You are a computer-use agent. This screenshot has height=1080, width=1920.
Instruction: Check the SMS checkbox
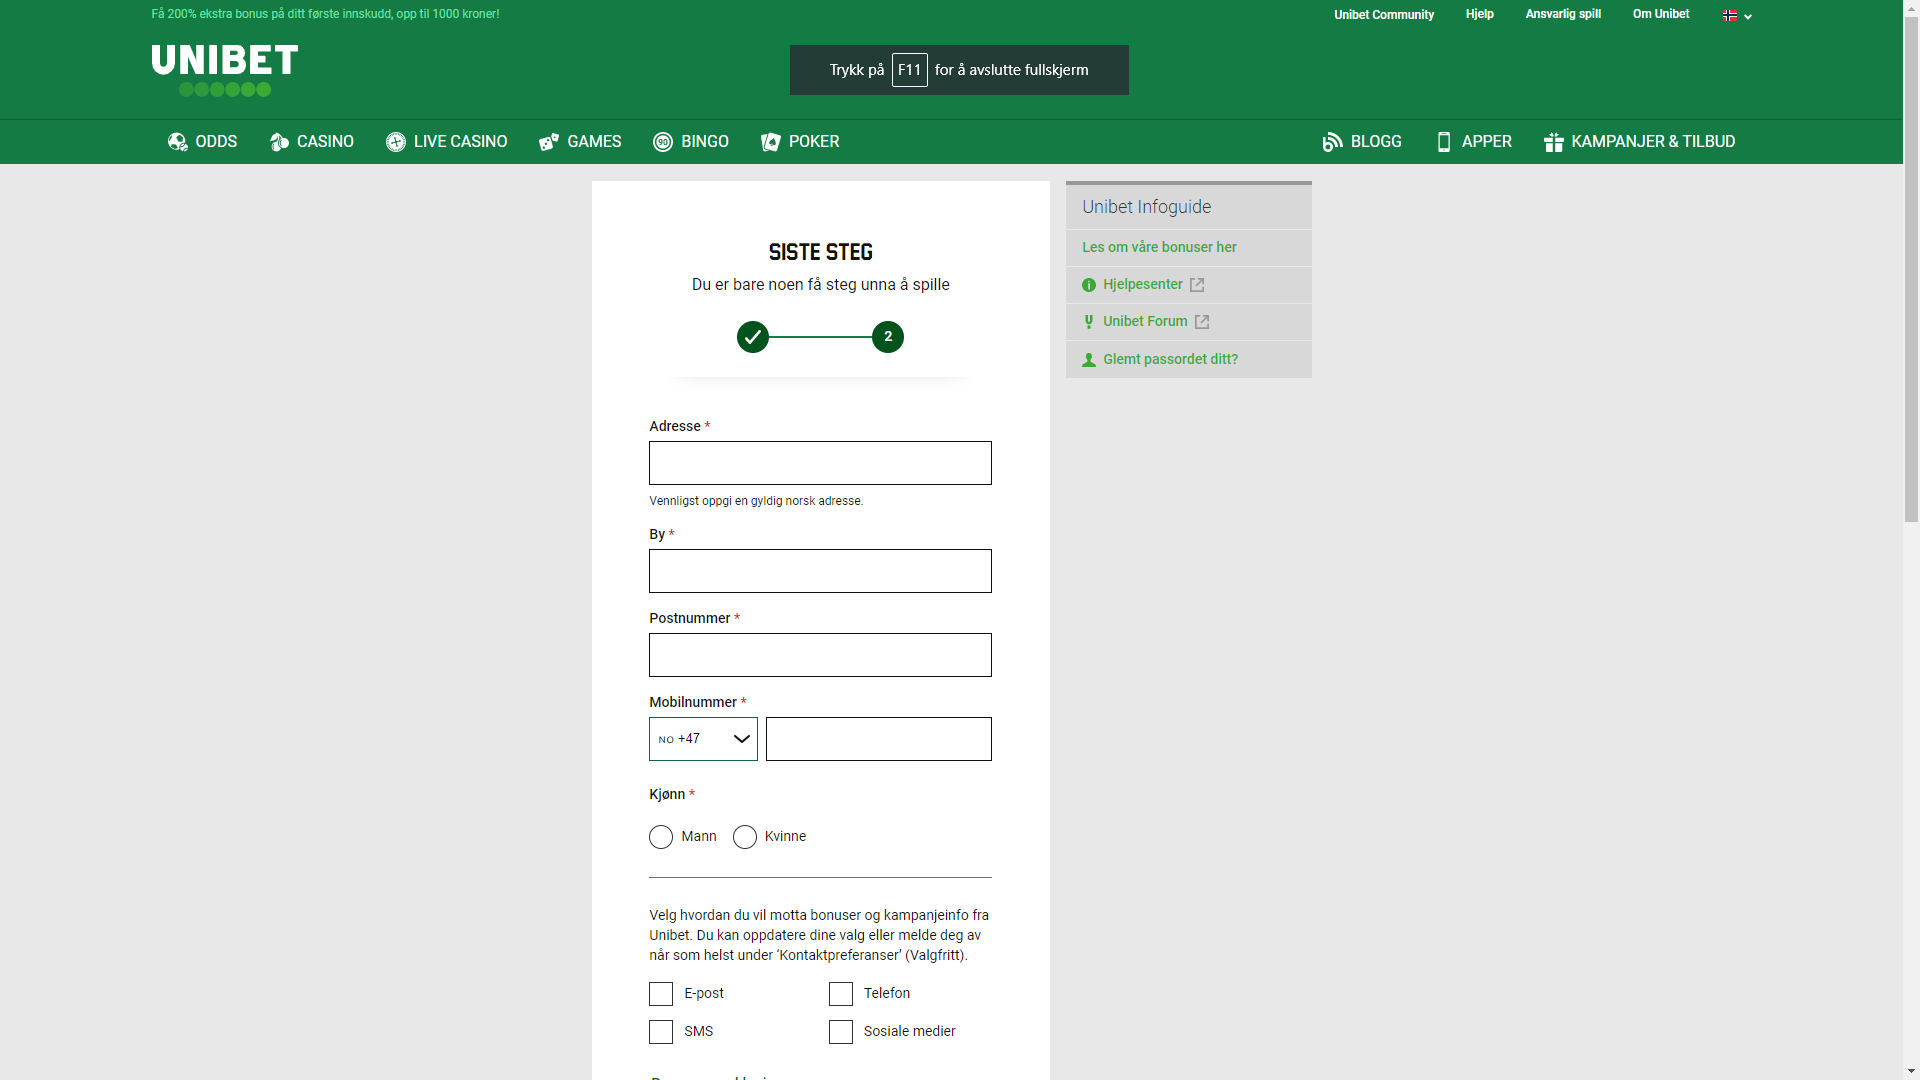[x=661, y=1032]
